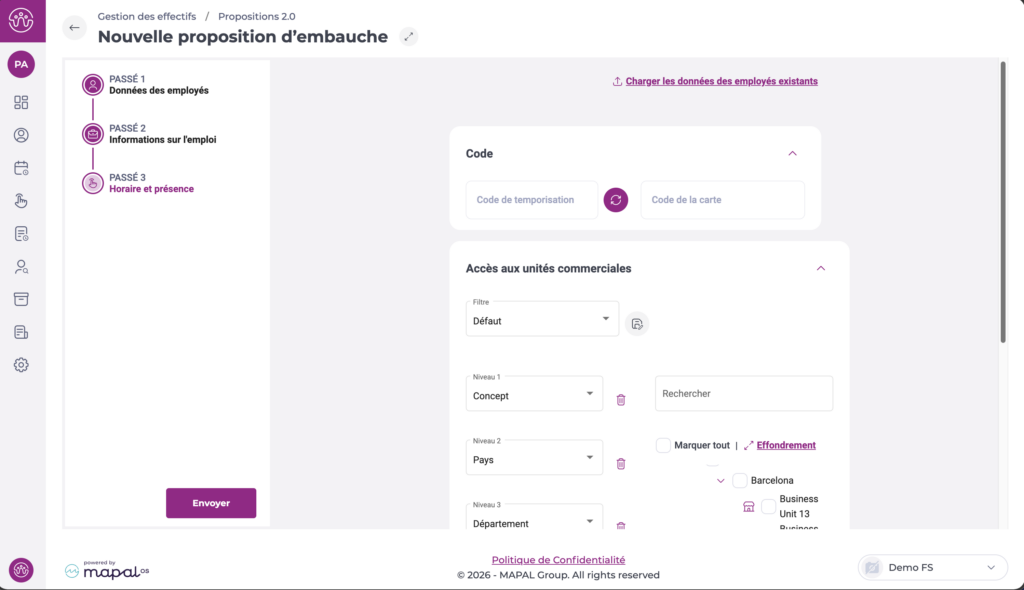Screen dimensions: 1024x590
Task: Click the save filter icon beside Défaut
Action: point(637,323)
